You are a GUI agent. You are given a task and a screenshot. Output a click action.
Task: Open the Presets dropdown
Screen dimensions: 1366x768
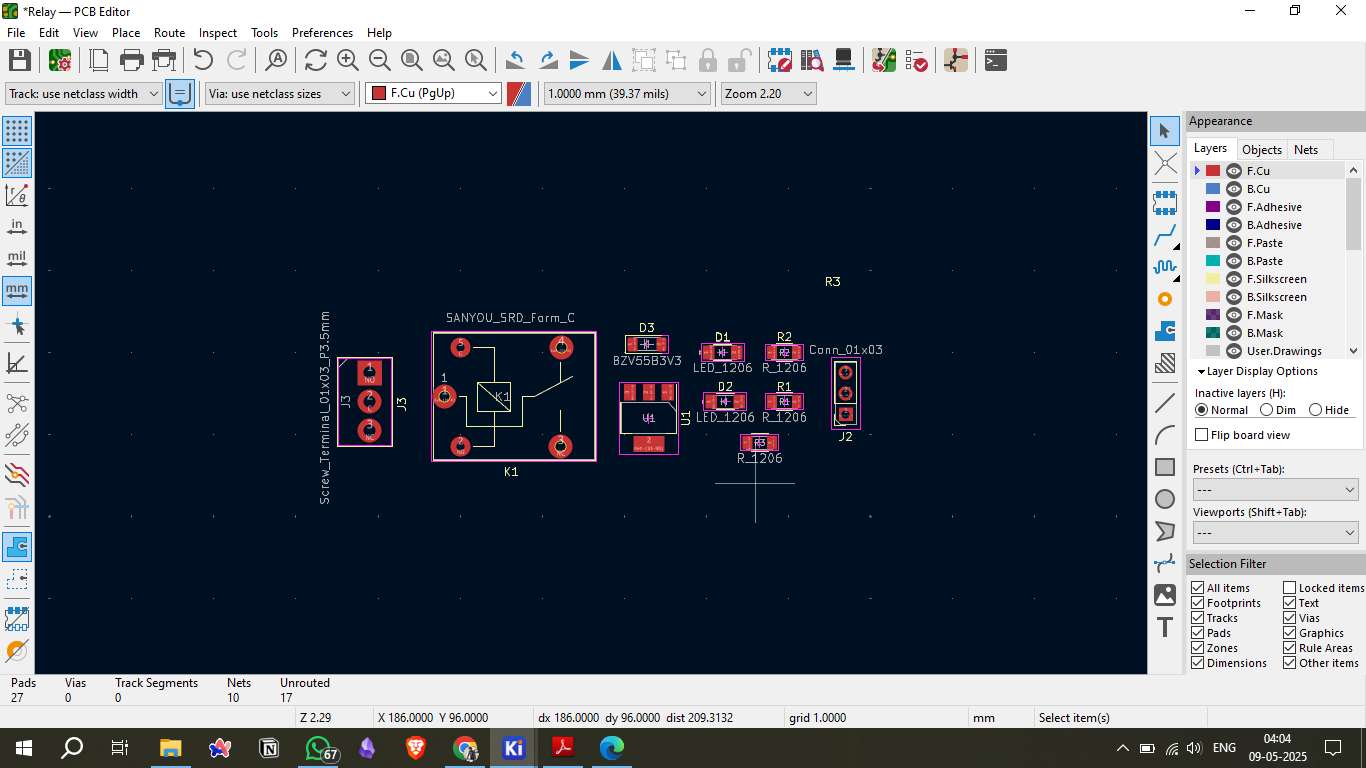(x=1275, y=490)
